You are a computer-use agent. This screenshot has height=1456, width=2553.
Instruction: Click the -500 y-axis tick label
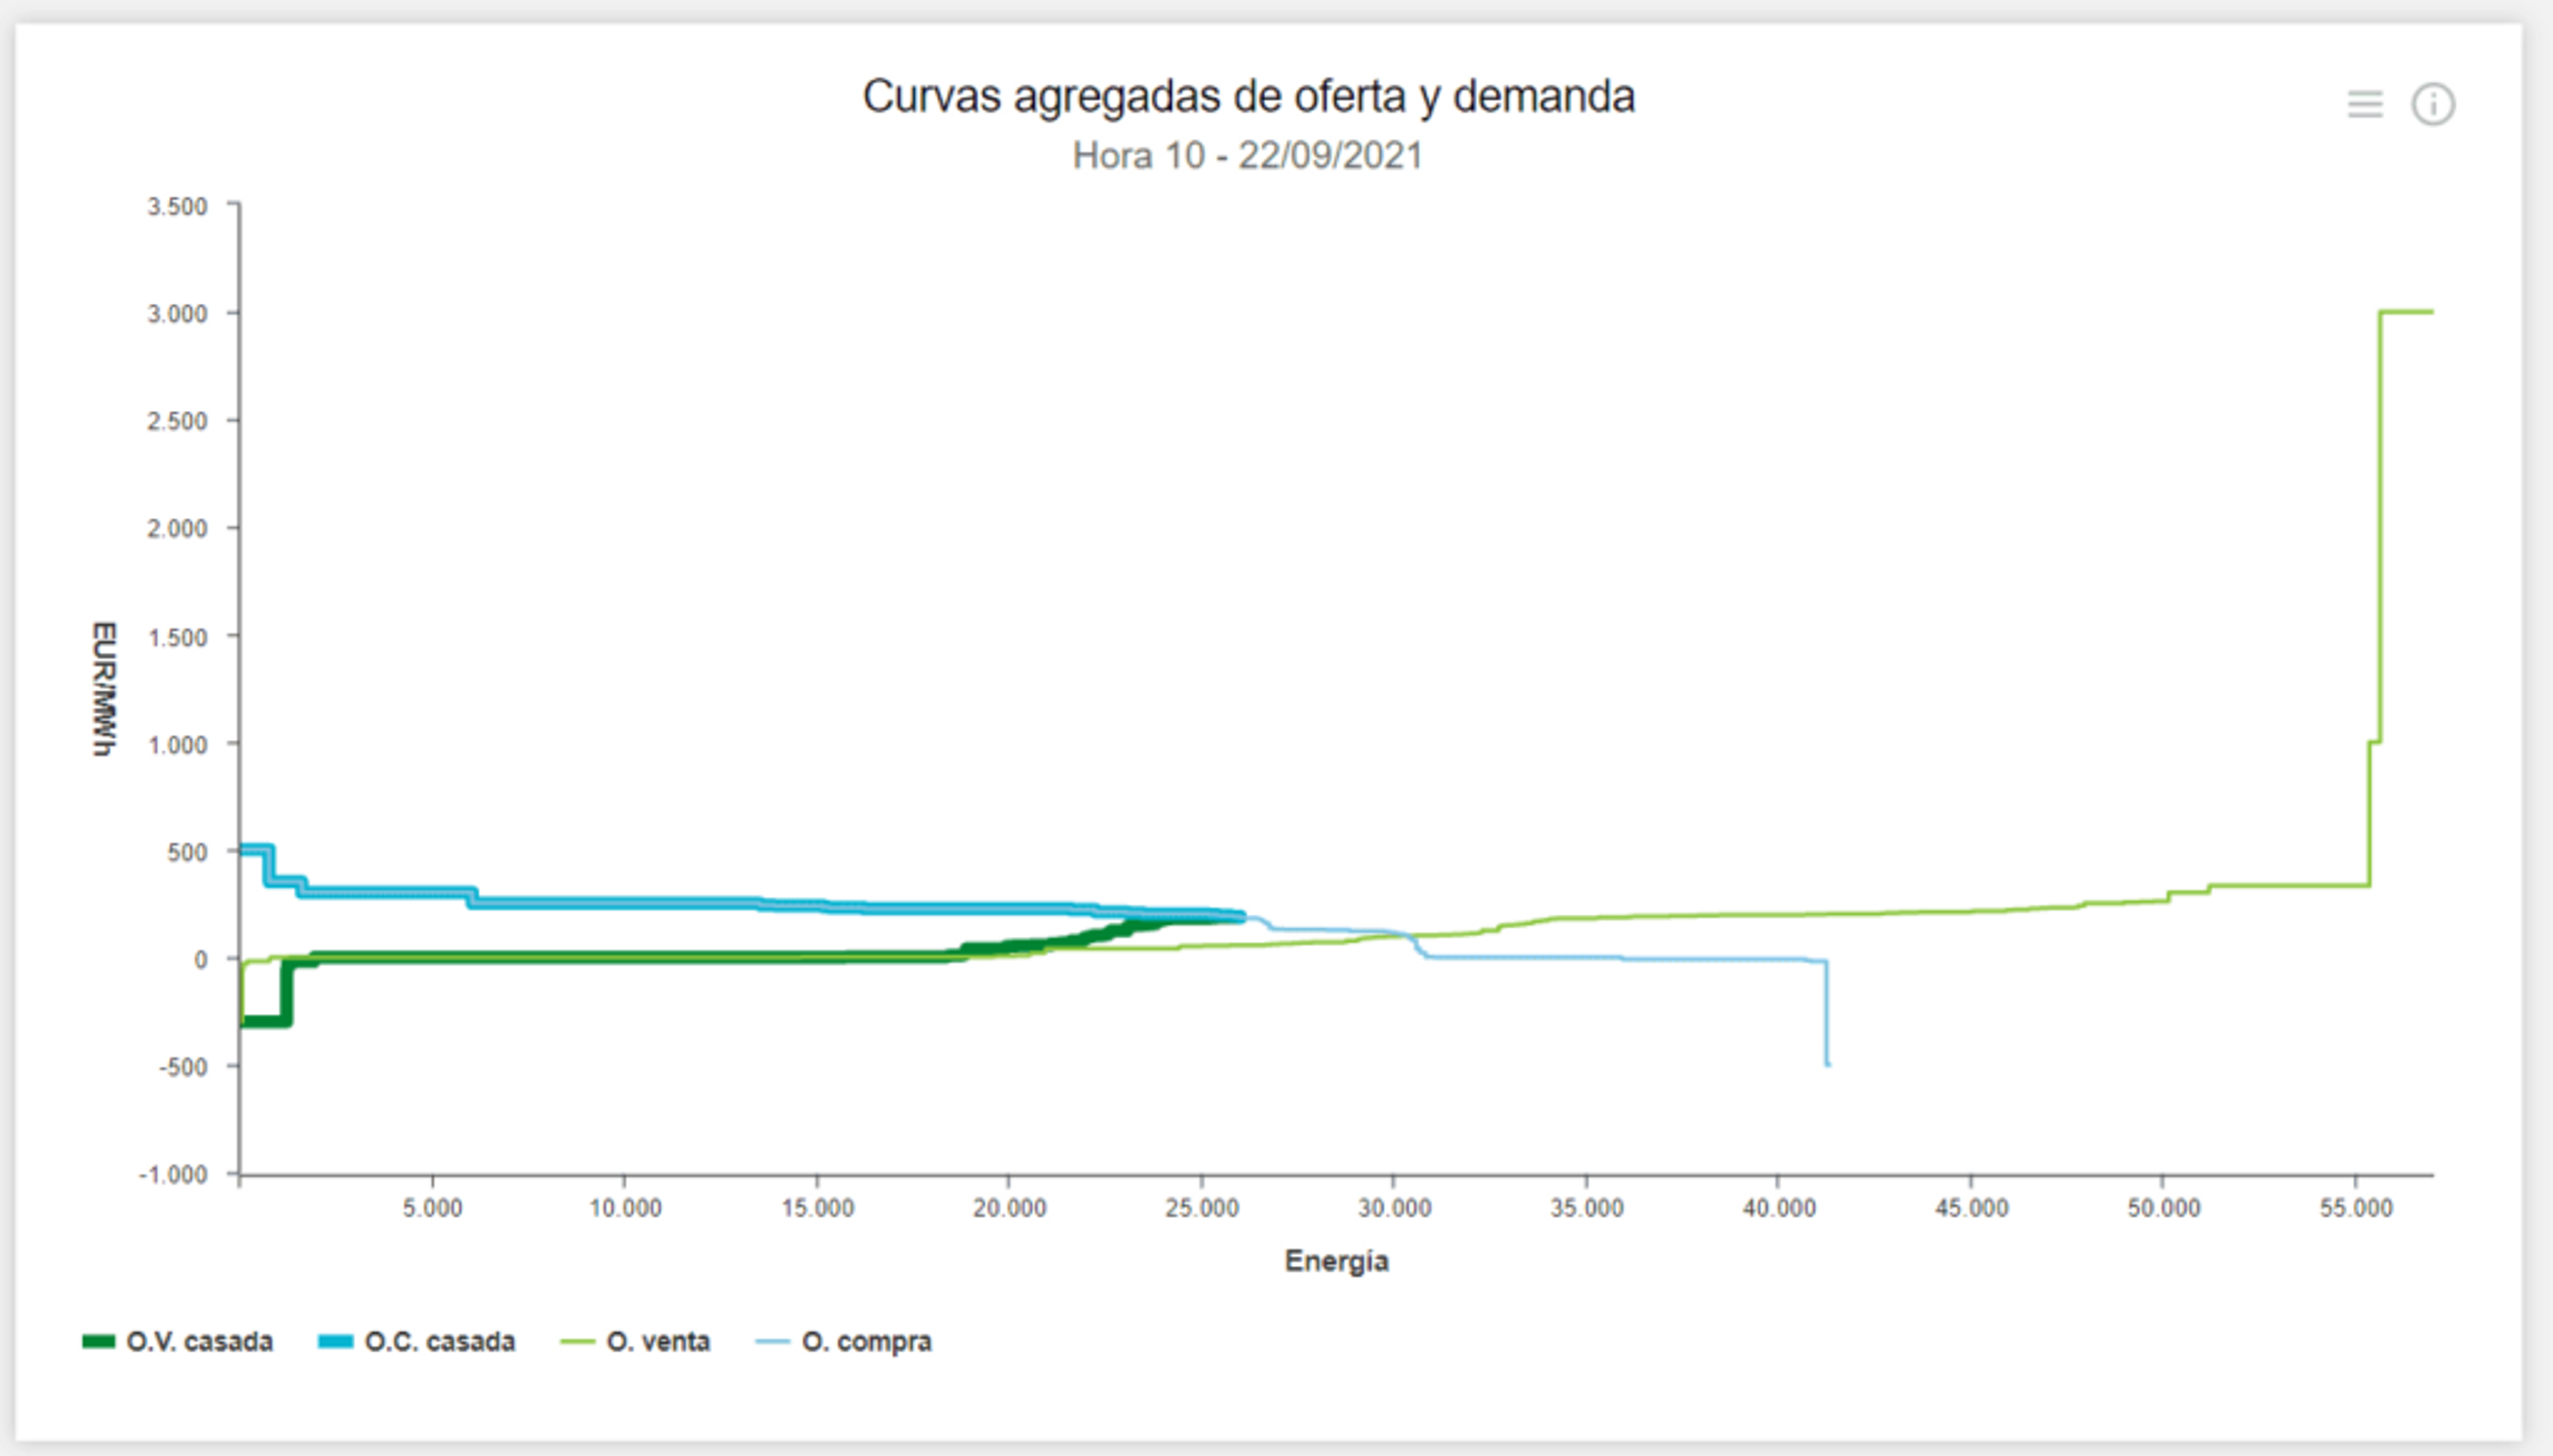(183, 1067)
